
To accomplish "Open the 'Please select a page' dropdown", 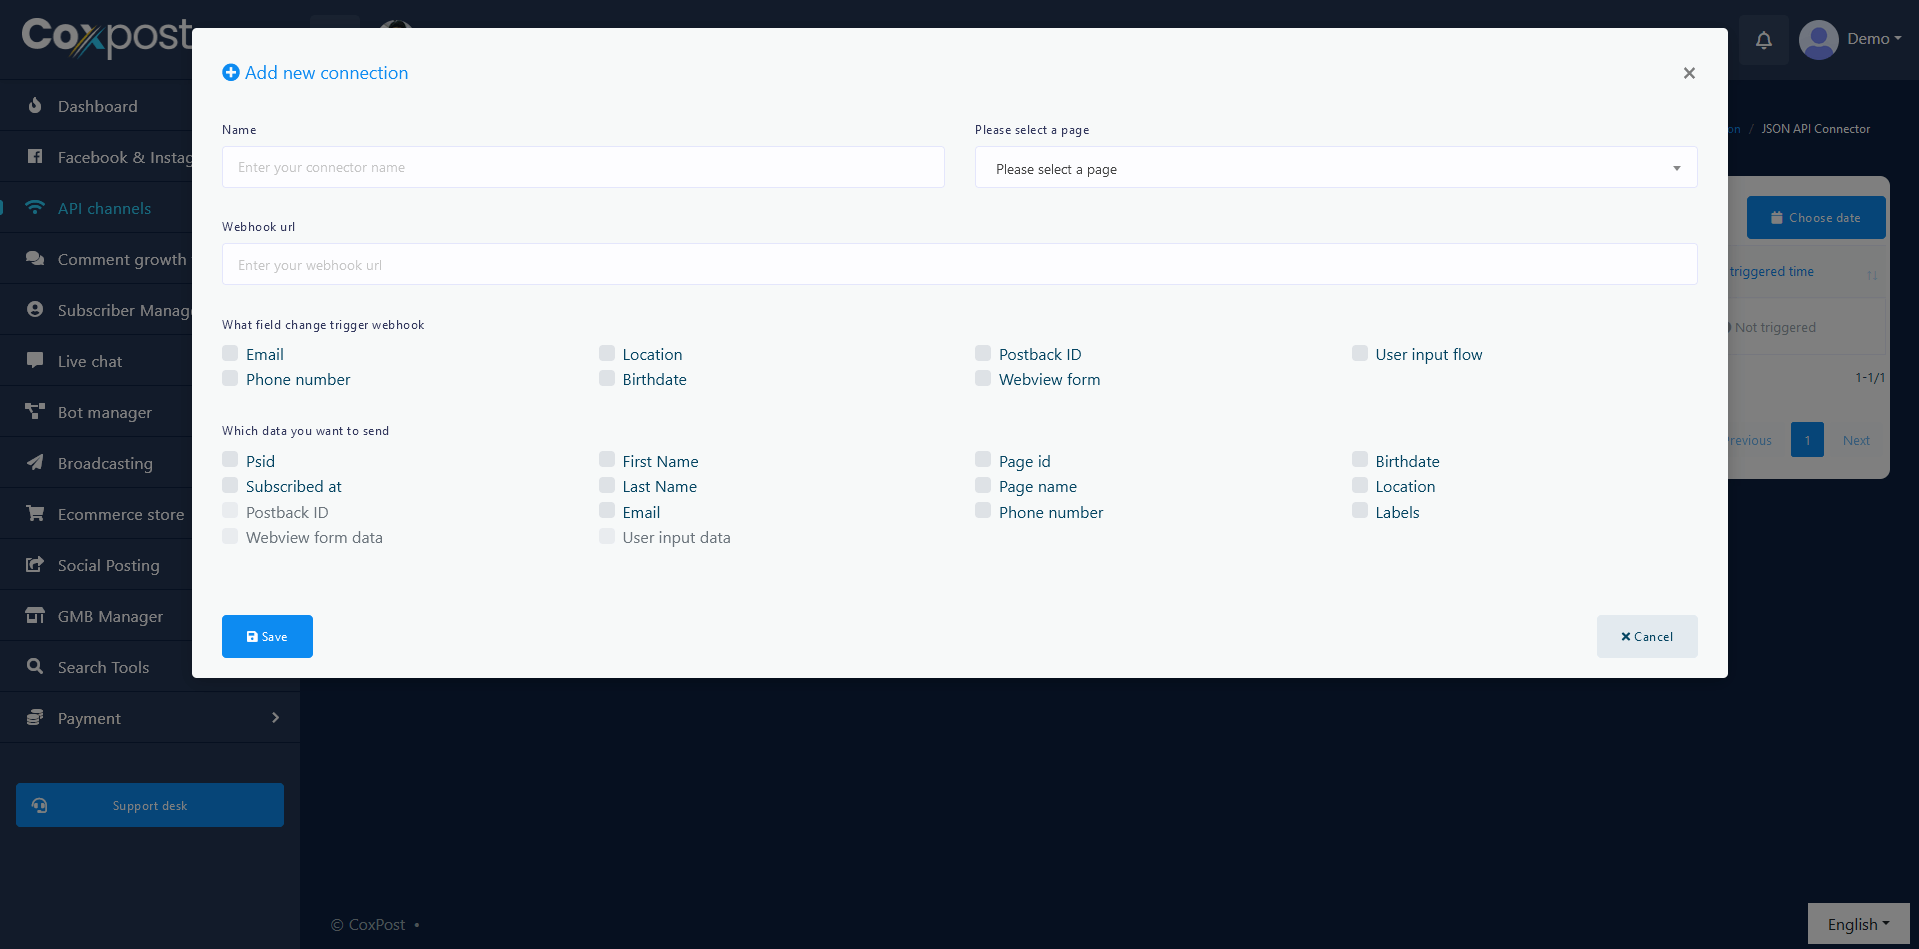I will point(1335,168).
